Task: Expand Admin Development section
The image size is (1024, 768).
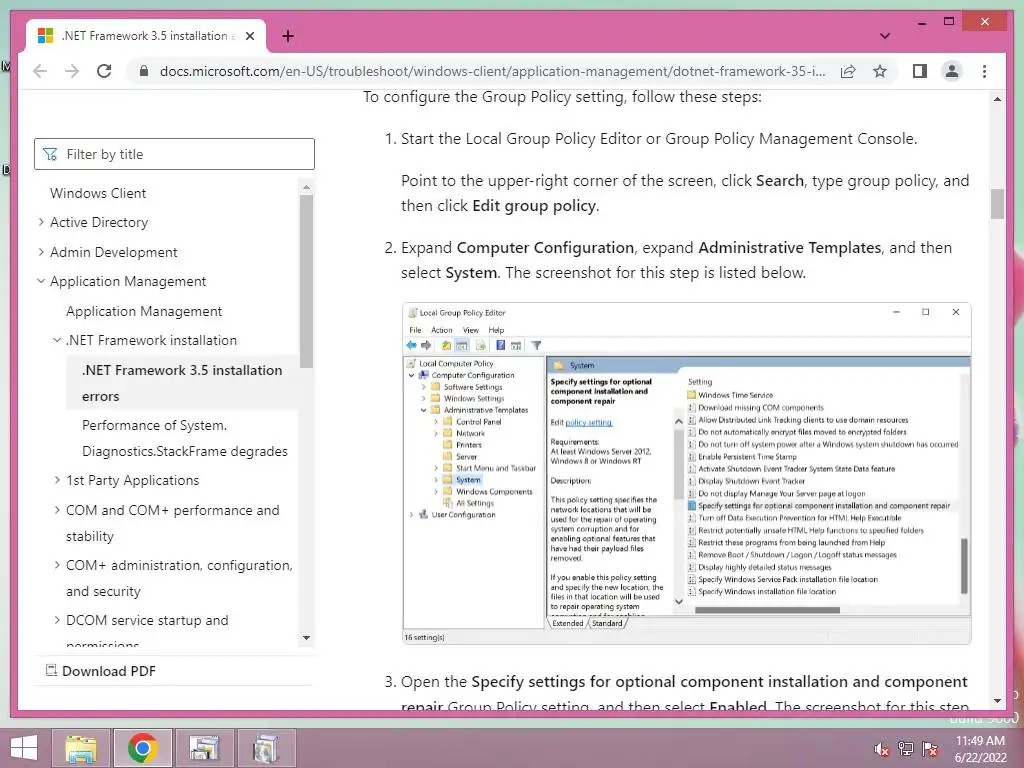Action: click(x=41, y=251)
